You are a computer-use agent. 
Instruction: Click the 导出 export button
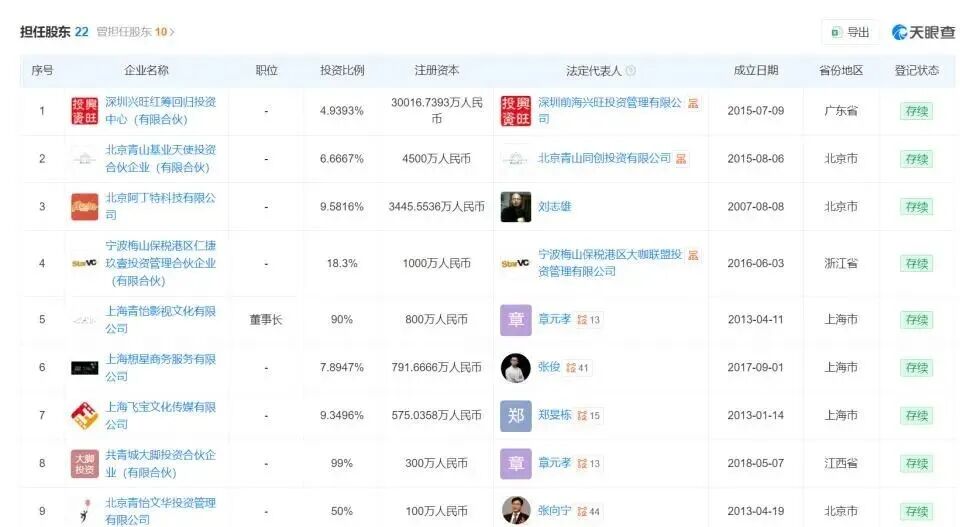850,32
